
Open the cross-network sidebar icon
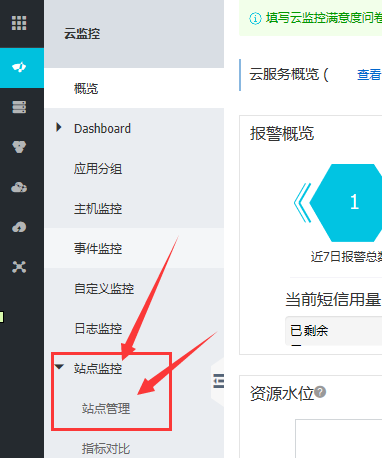pos(19,267)
